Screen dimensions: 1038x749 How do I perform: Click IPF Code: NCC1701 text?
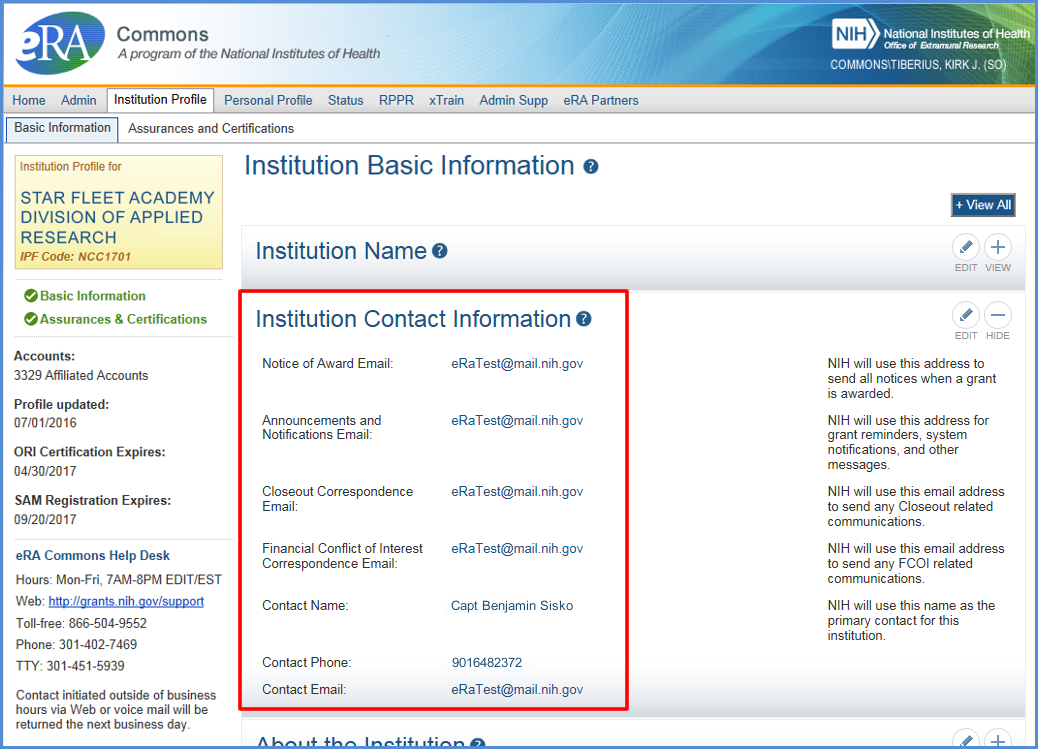pos(75,257)
